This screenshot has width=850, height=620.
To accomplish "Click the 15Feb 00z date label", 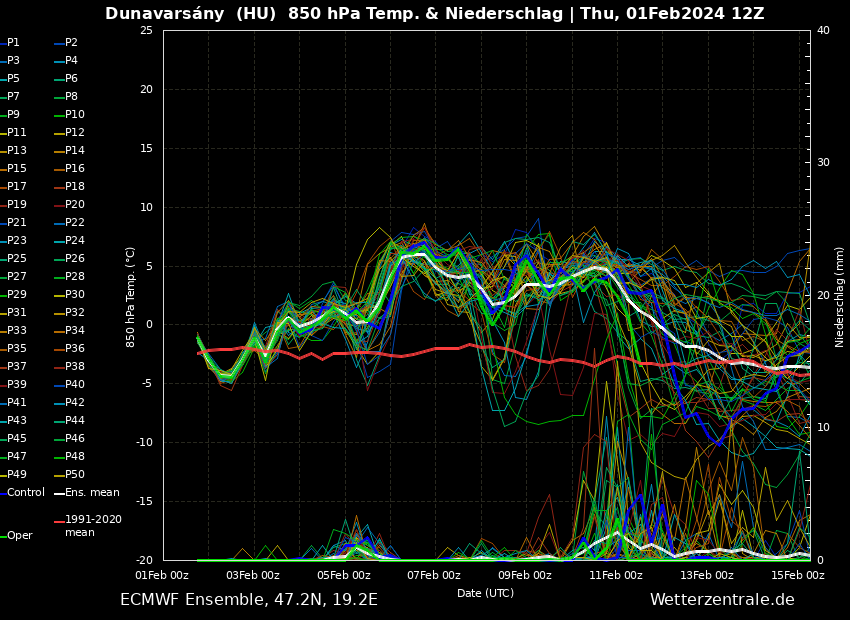I will pos(797,575).
